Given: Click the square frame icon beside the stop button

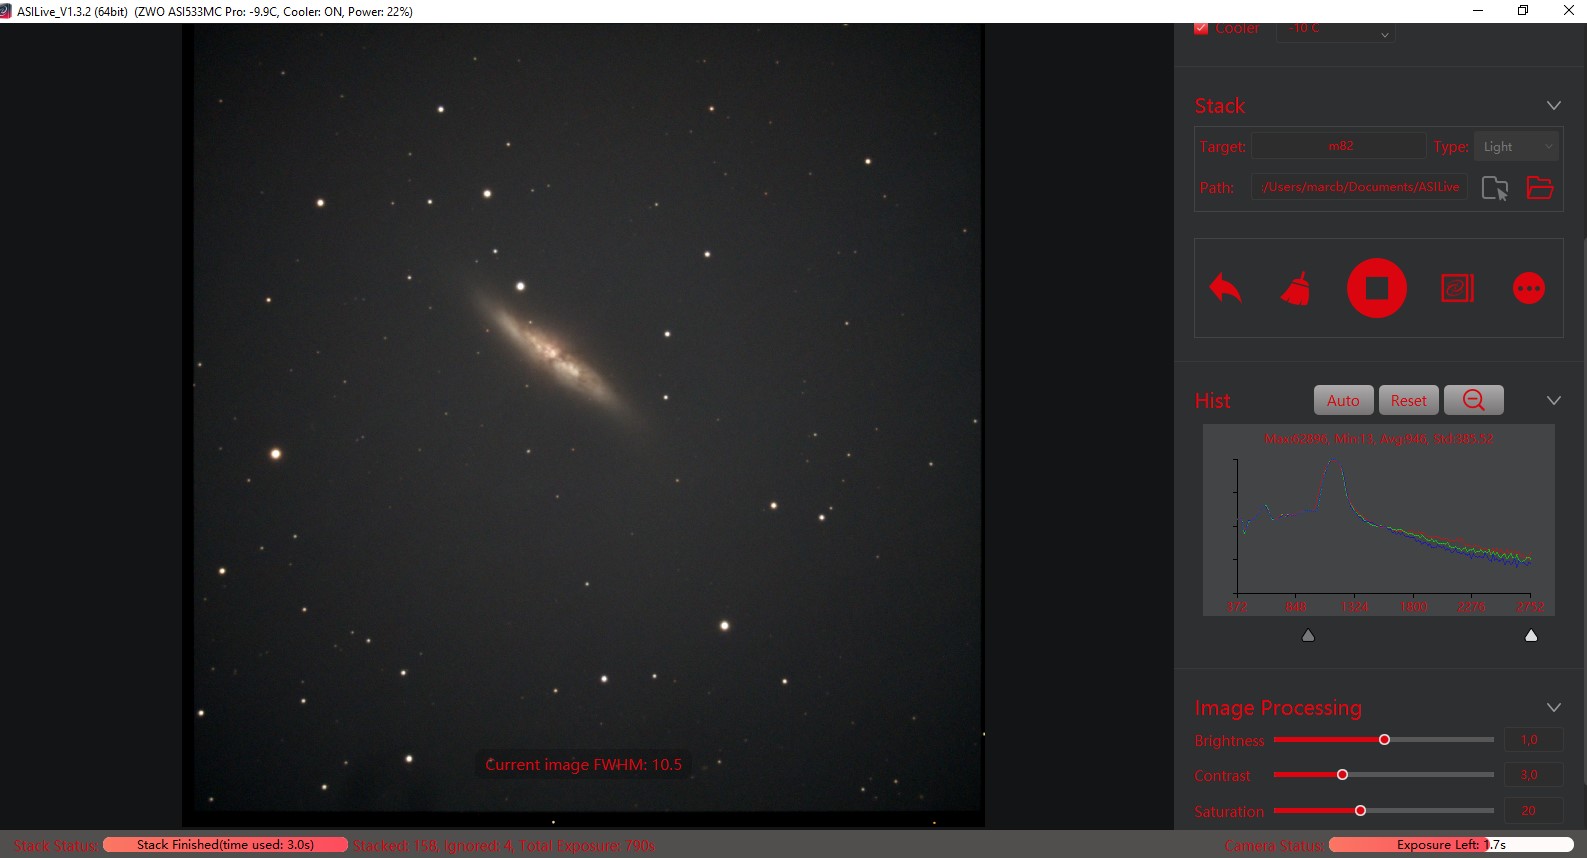Looking at the screenshot, I should pos(1457,288).
